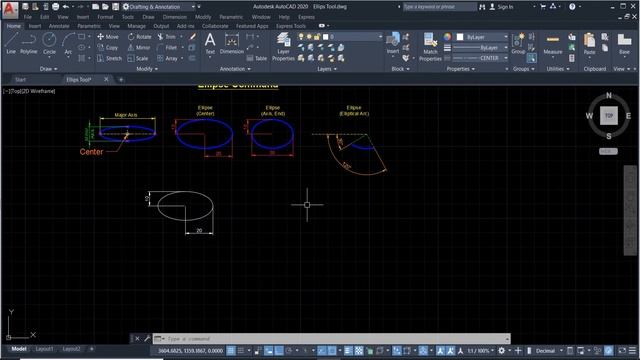Select the Dimension tool
Screen dimensions: 640x360
231,44
